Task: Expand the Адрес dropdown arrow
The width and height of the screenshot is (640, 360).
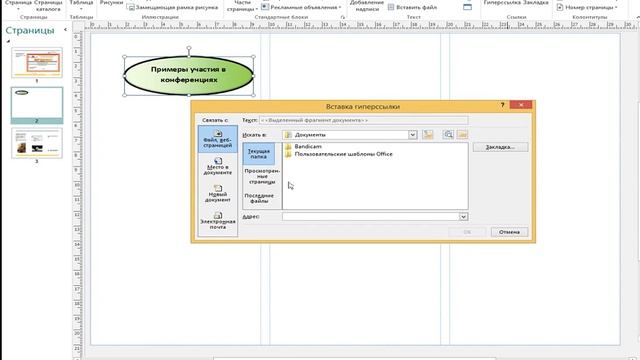Action: 463,217
